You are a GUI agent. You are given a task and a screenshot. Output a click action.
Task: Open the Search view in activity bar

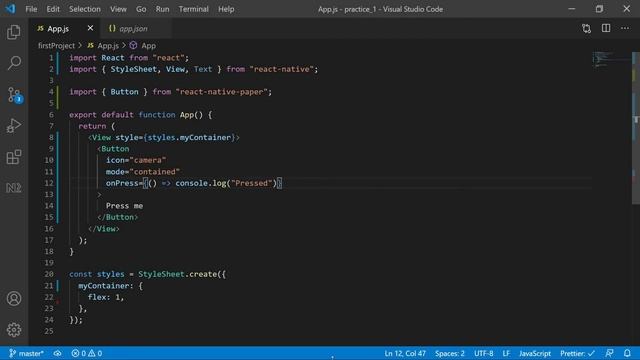(x=14, y=63)
